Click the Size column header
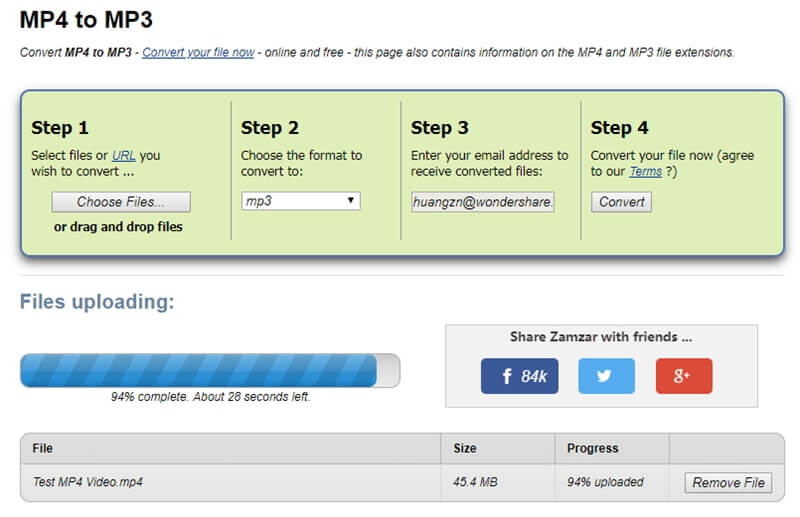800x517 pixels. tap(465, 449)
